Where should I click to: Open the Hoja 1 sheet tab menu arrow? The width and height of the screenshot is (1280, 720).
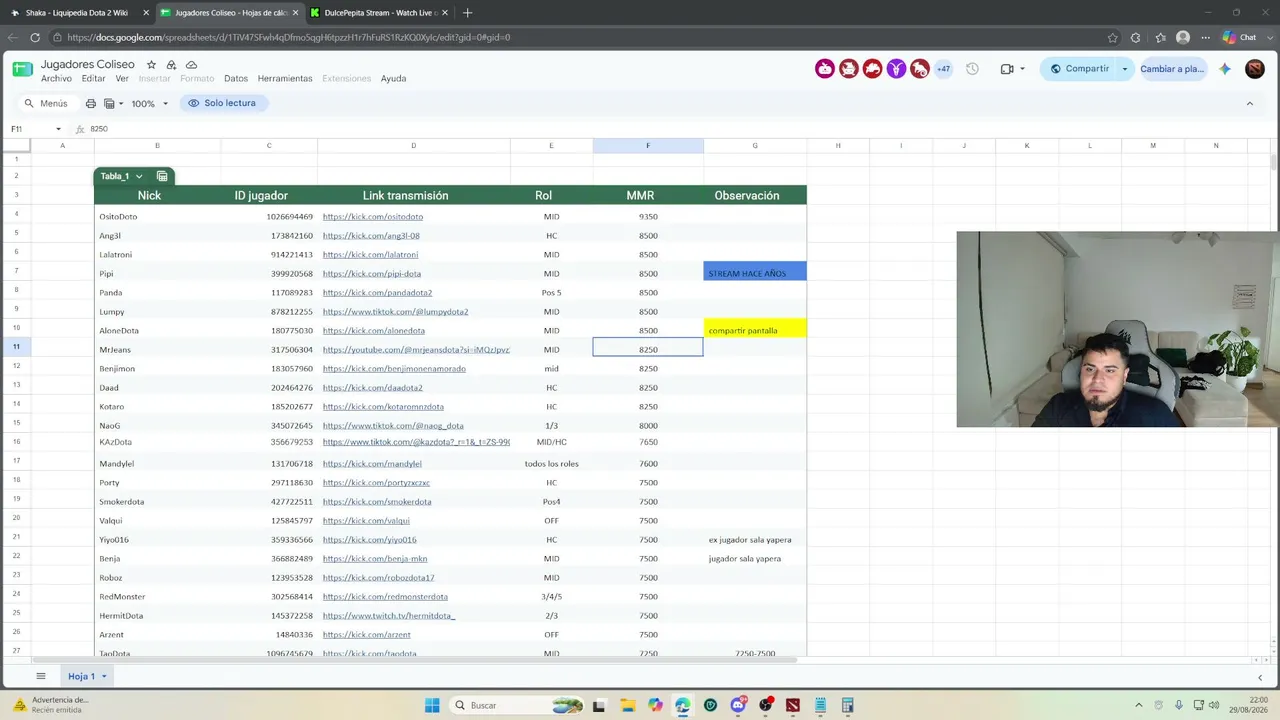[103, 677]
